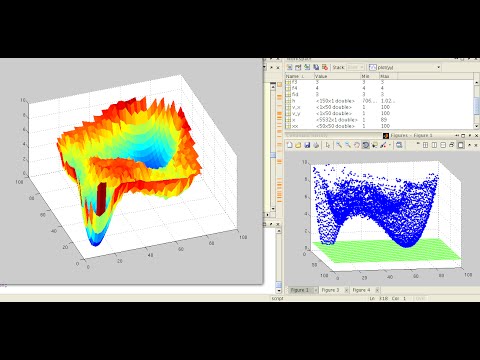This screenshot has height=360, width=480.
Task: Click Print Figure icon in Figures toolbar
Action: (316, 145)
